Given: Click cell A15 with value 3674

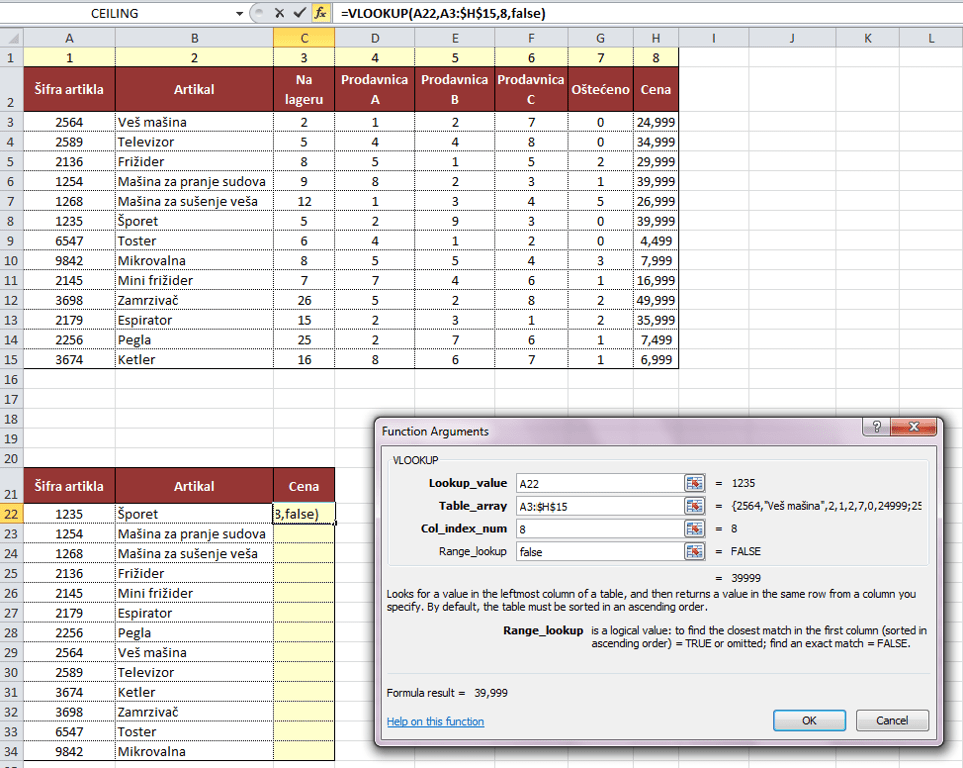Looking at the screenshot, I should click(69, 359).
